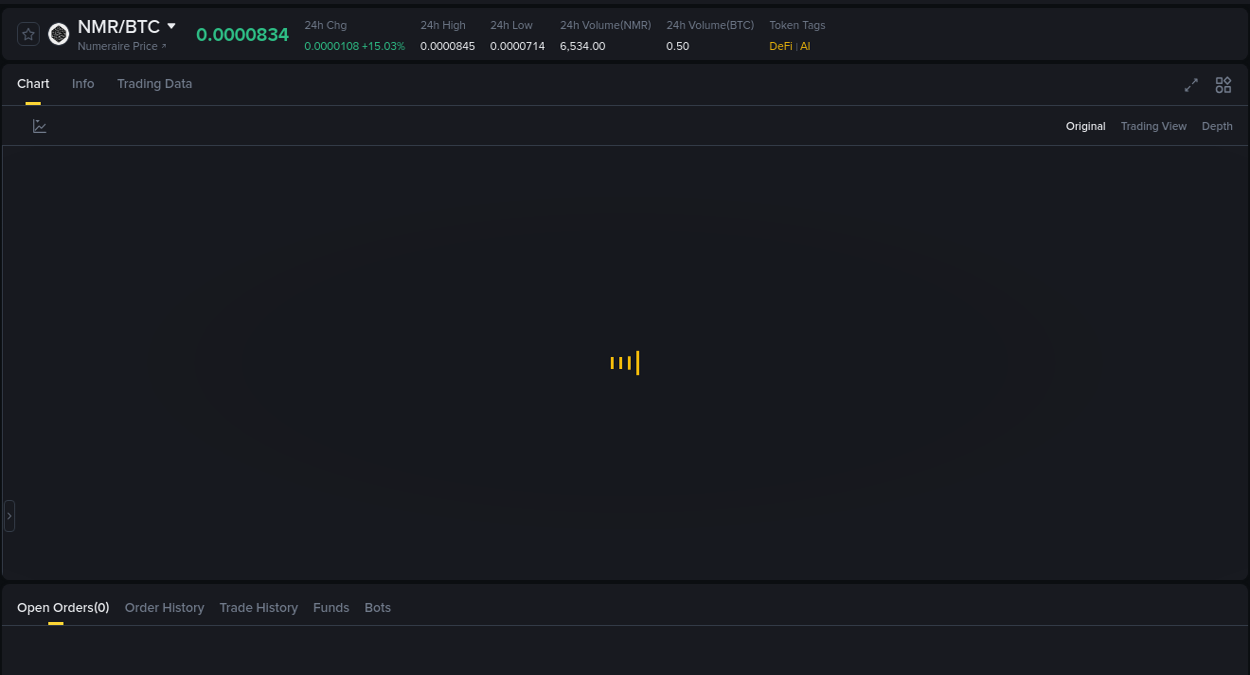Image resolution: width=1250 pixels, height=675 pixels.
Task: Open the NMR/BTC pair selector dropdown
Action: (170, 26)
